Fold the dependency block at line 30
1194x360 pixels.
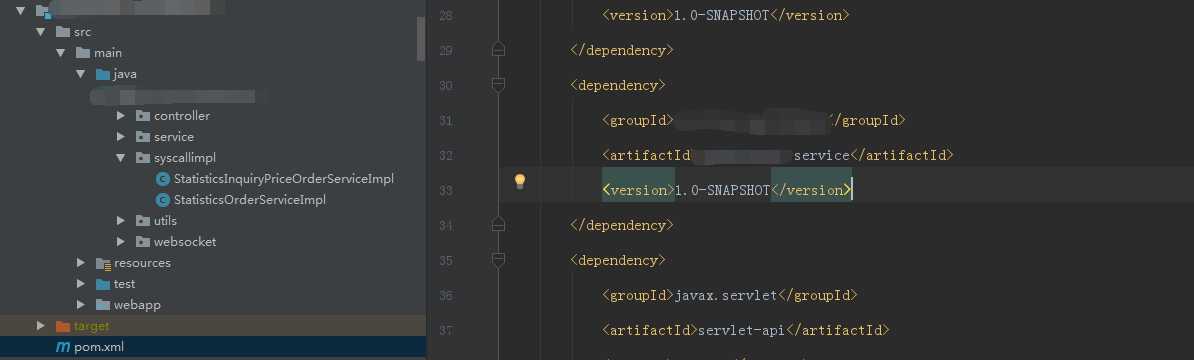[498, 85]
